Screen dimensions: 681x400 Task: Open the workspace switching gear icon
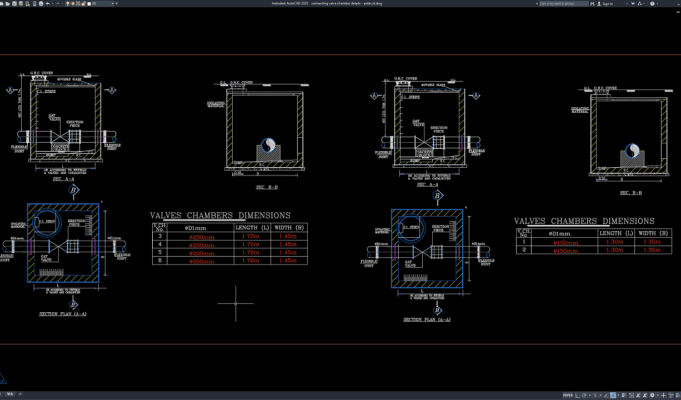[652, 396]
